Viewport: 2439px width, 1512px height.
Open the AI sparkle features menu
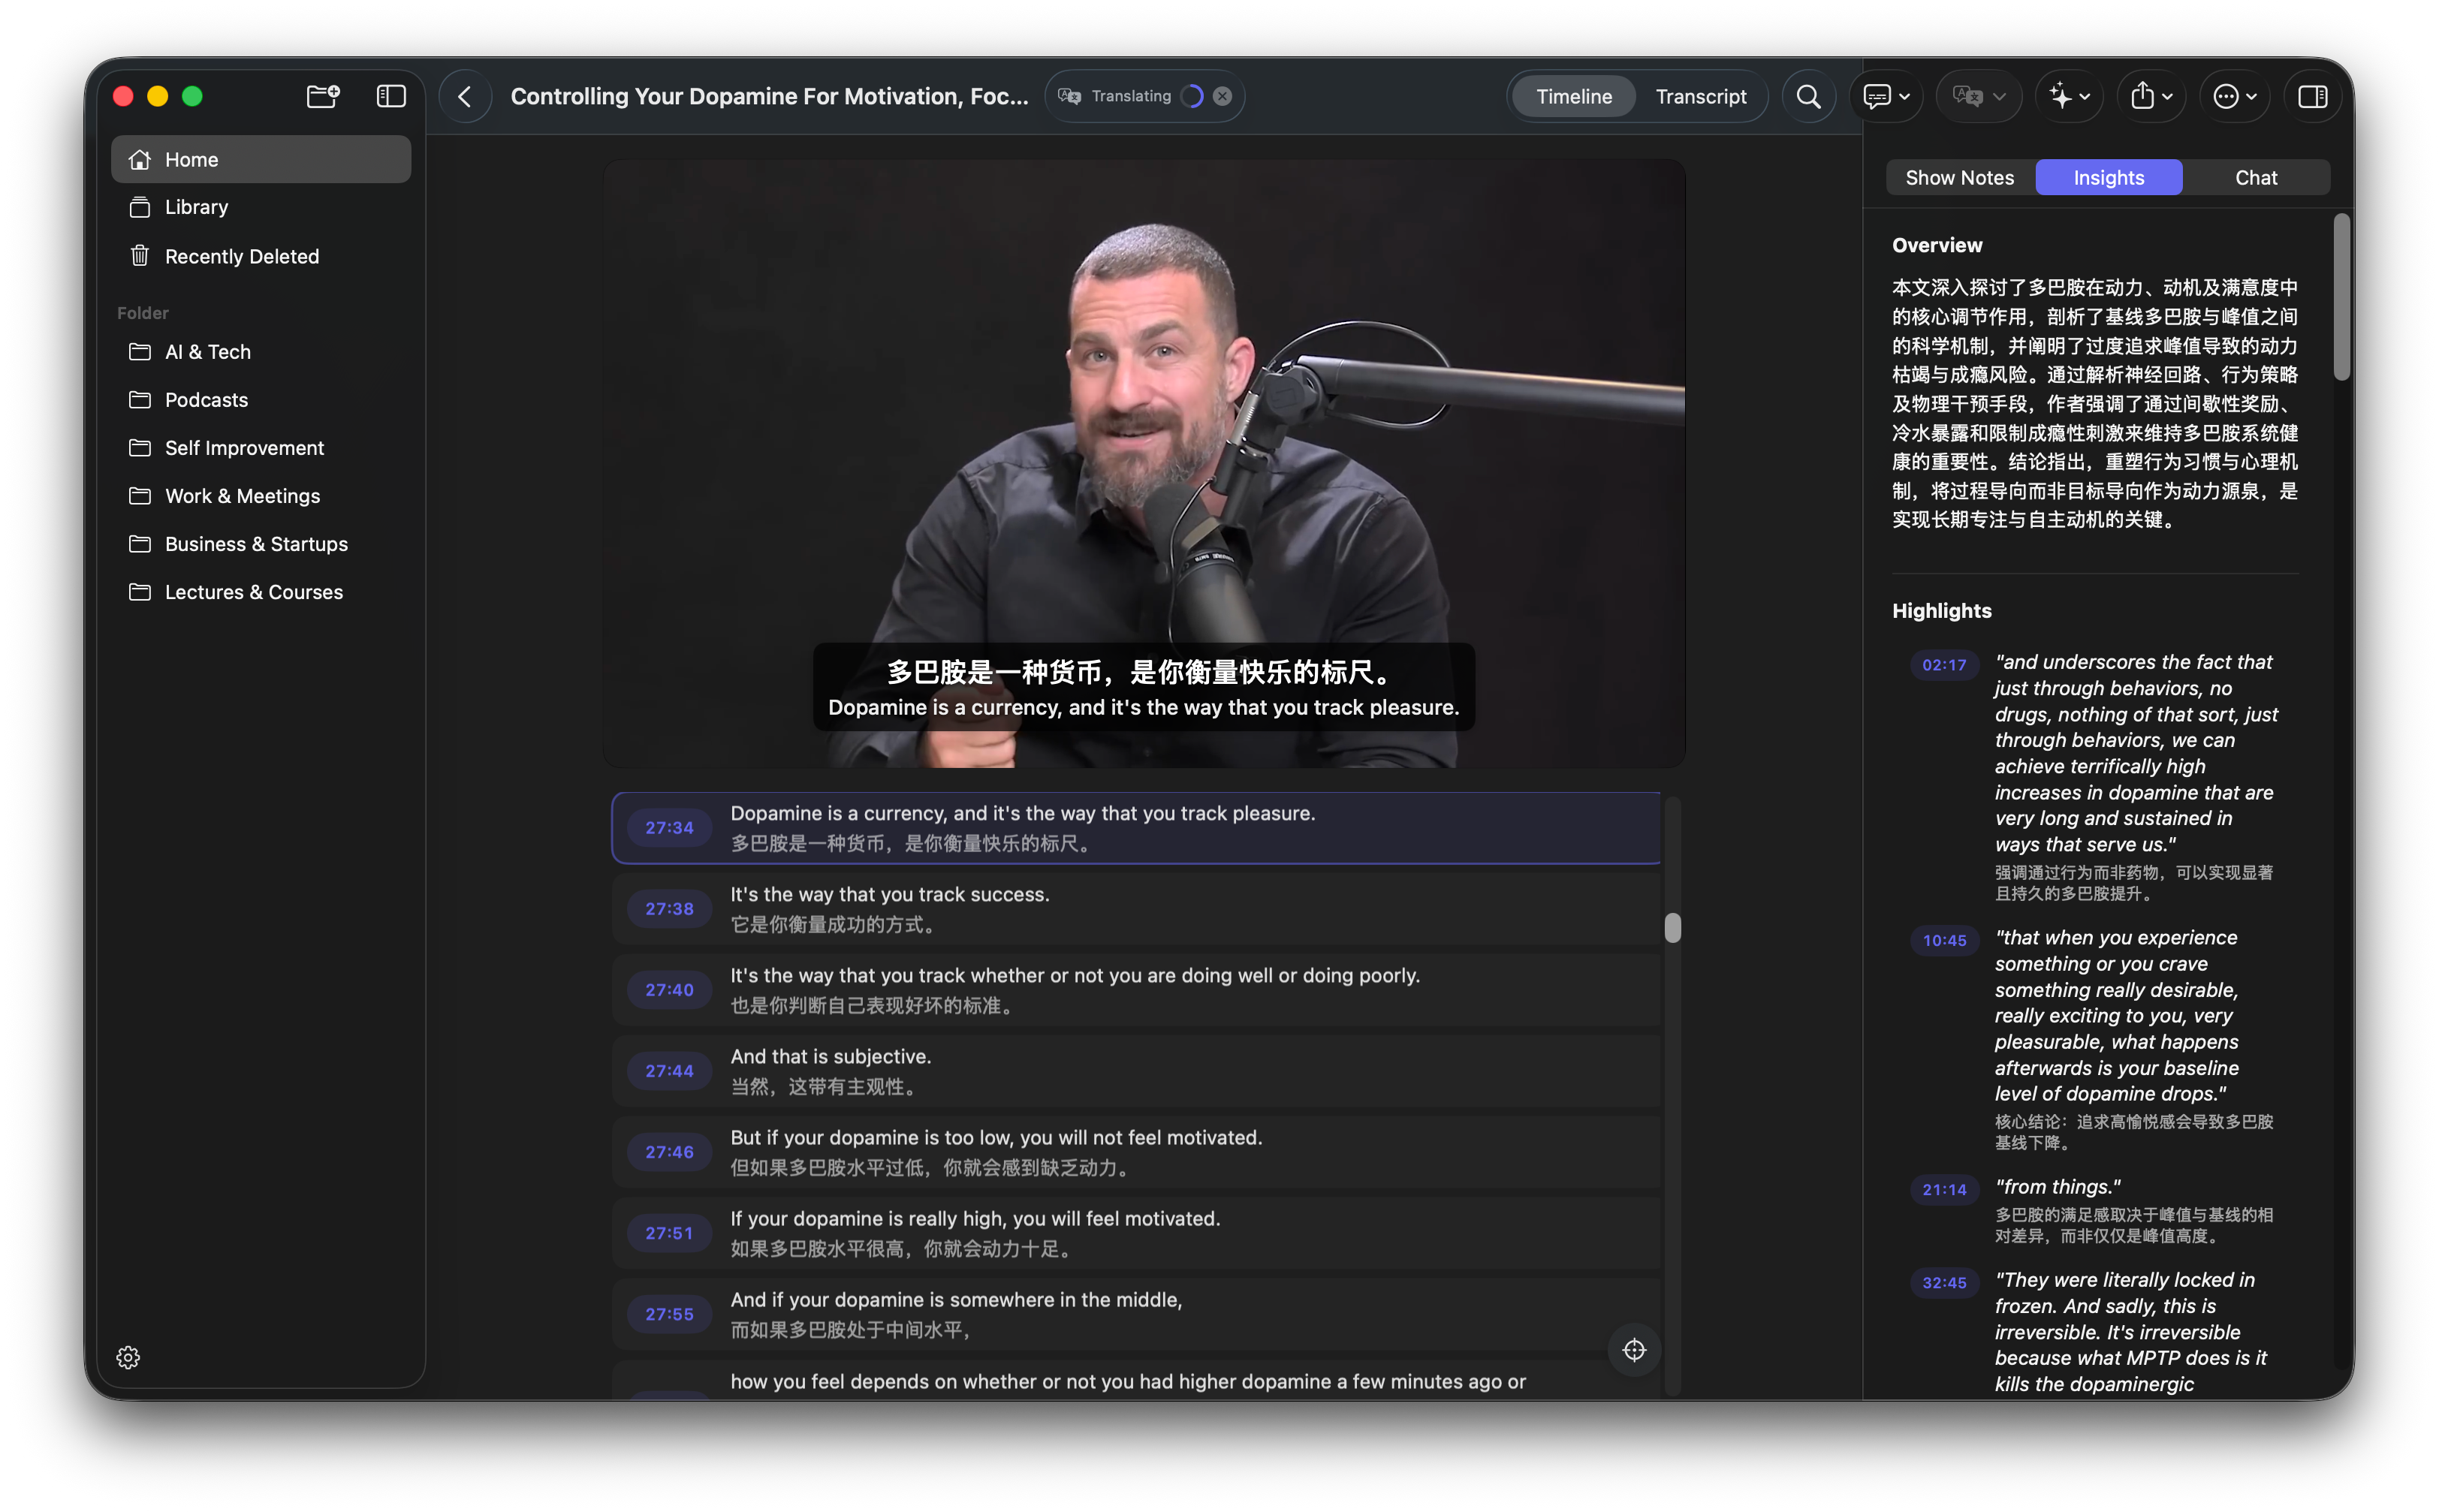click(2062, 96)
